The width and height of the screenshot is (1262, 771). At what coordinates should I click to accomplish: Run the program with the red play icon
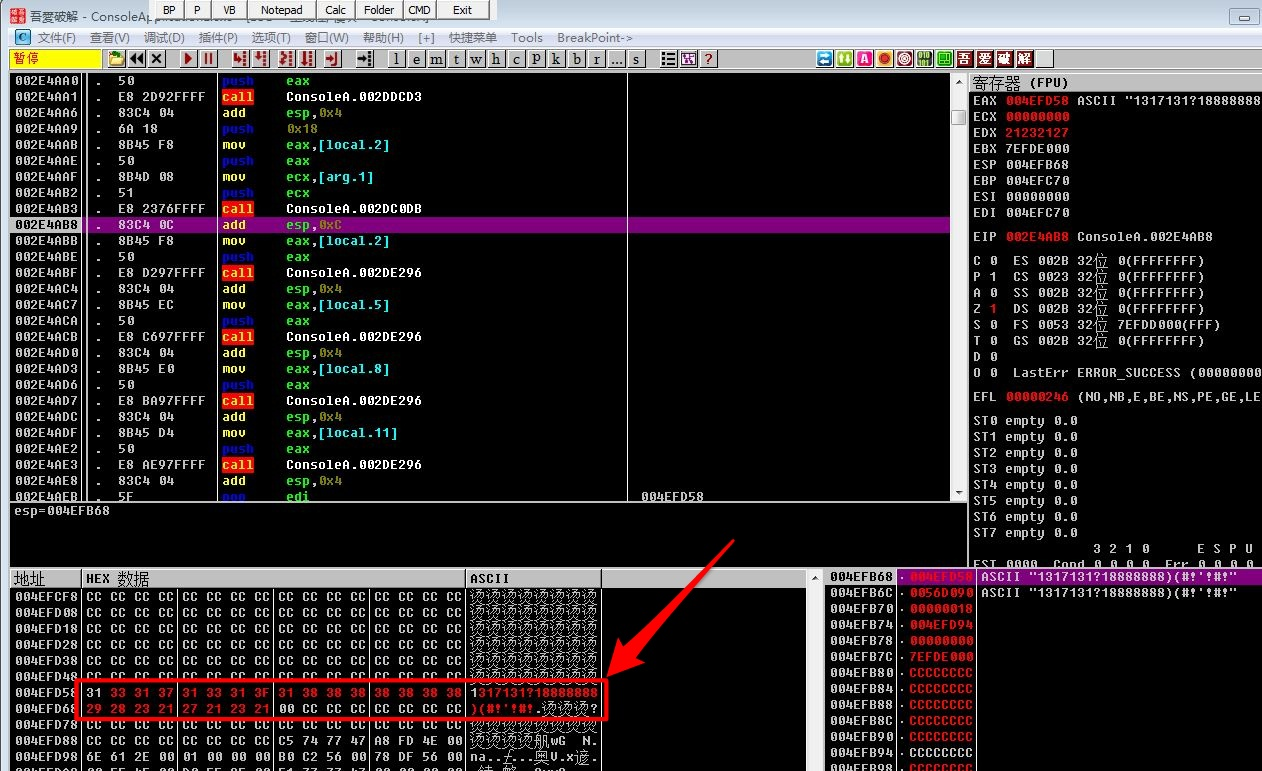pyautogui.click(x=188, y=59)
